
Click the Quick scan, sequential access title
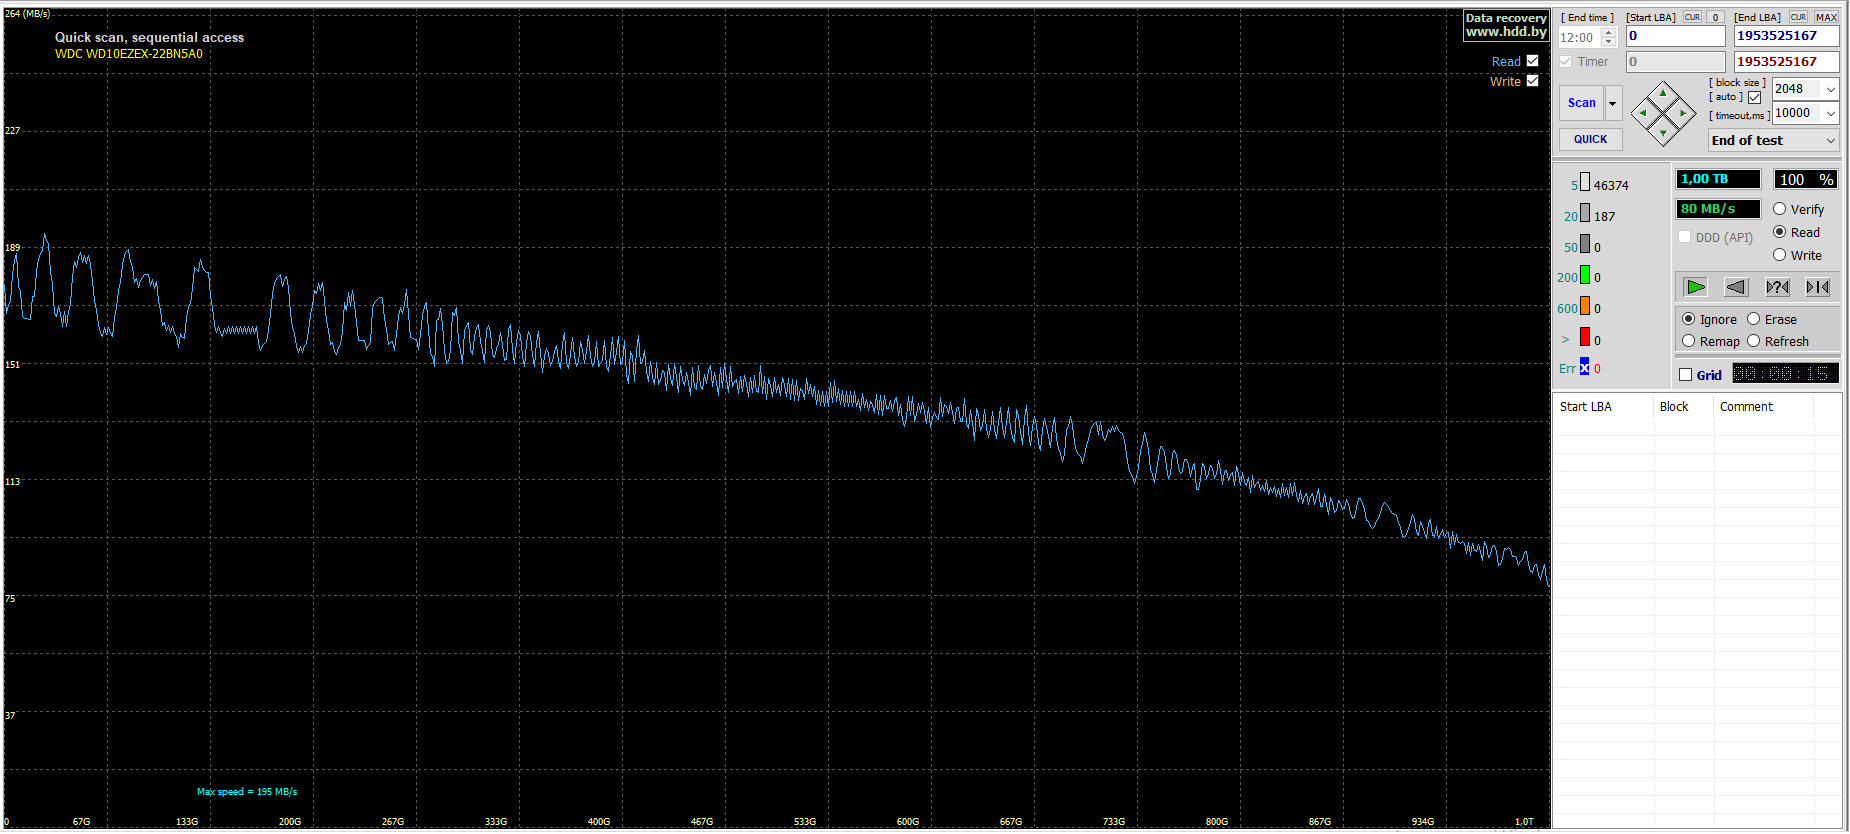pyautogui.click(x=149, y=37)
